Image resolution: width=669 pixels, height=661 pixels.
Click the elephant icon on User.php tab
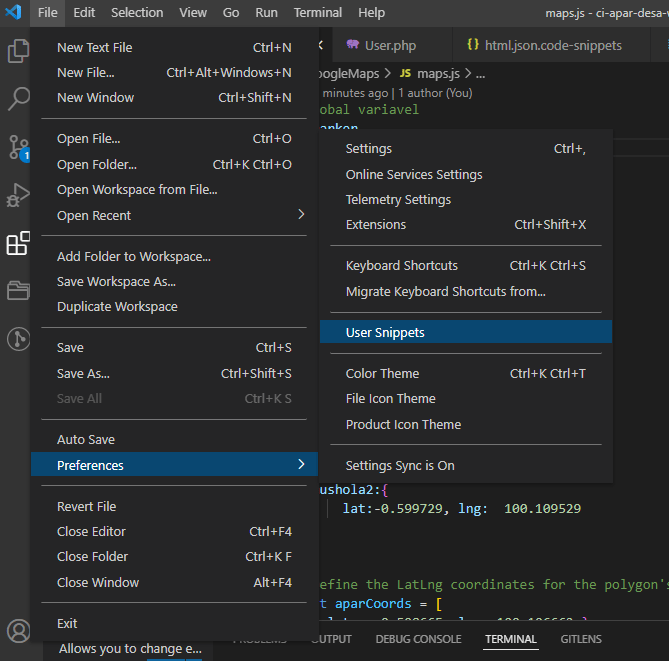click(x=352, y=44)
